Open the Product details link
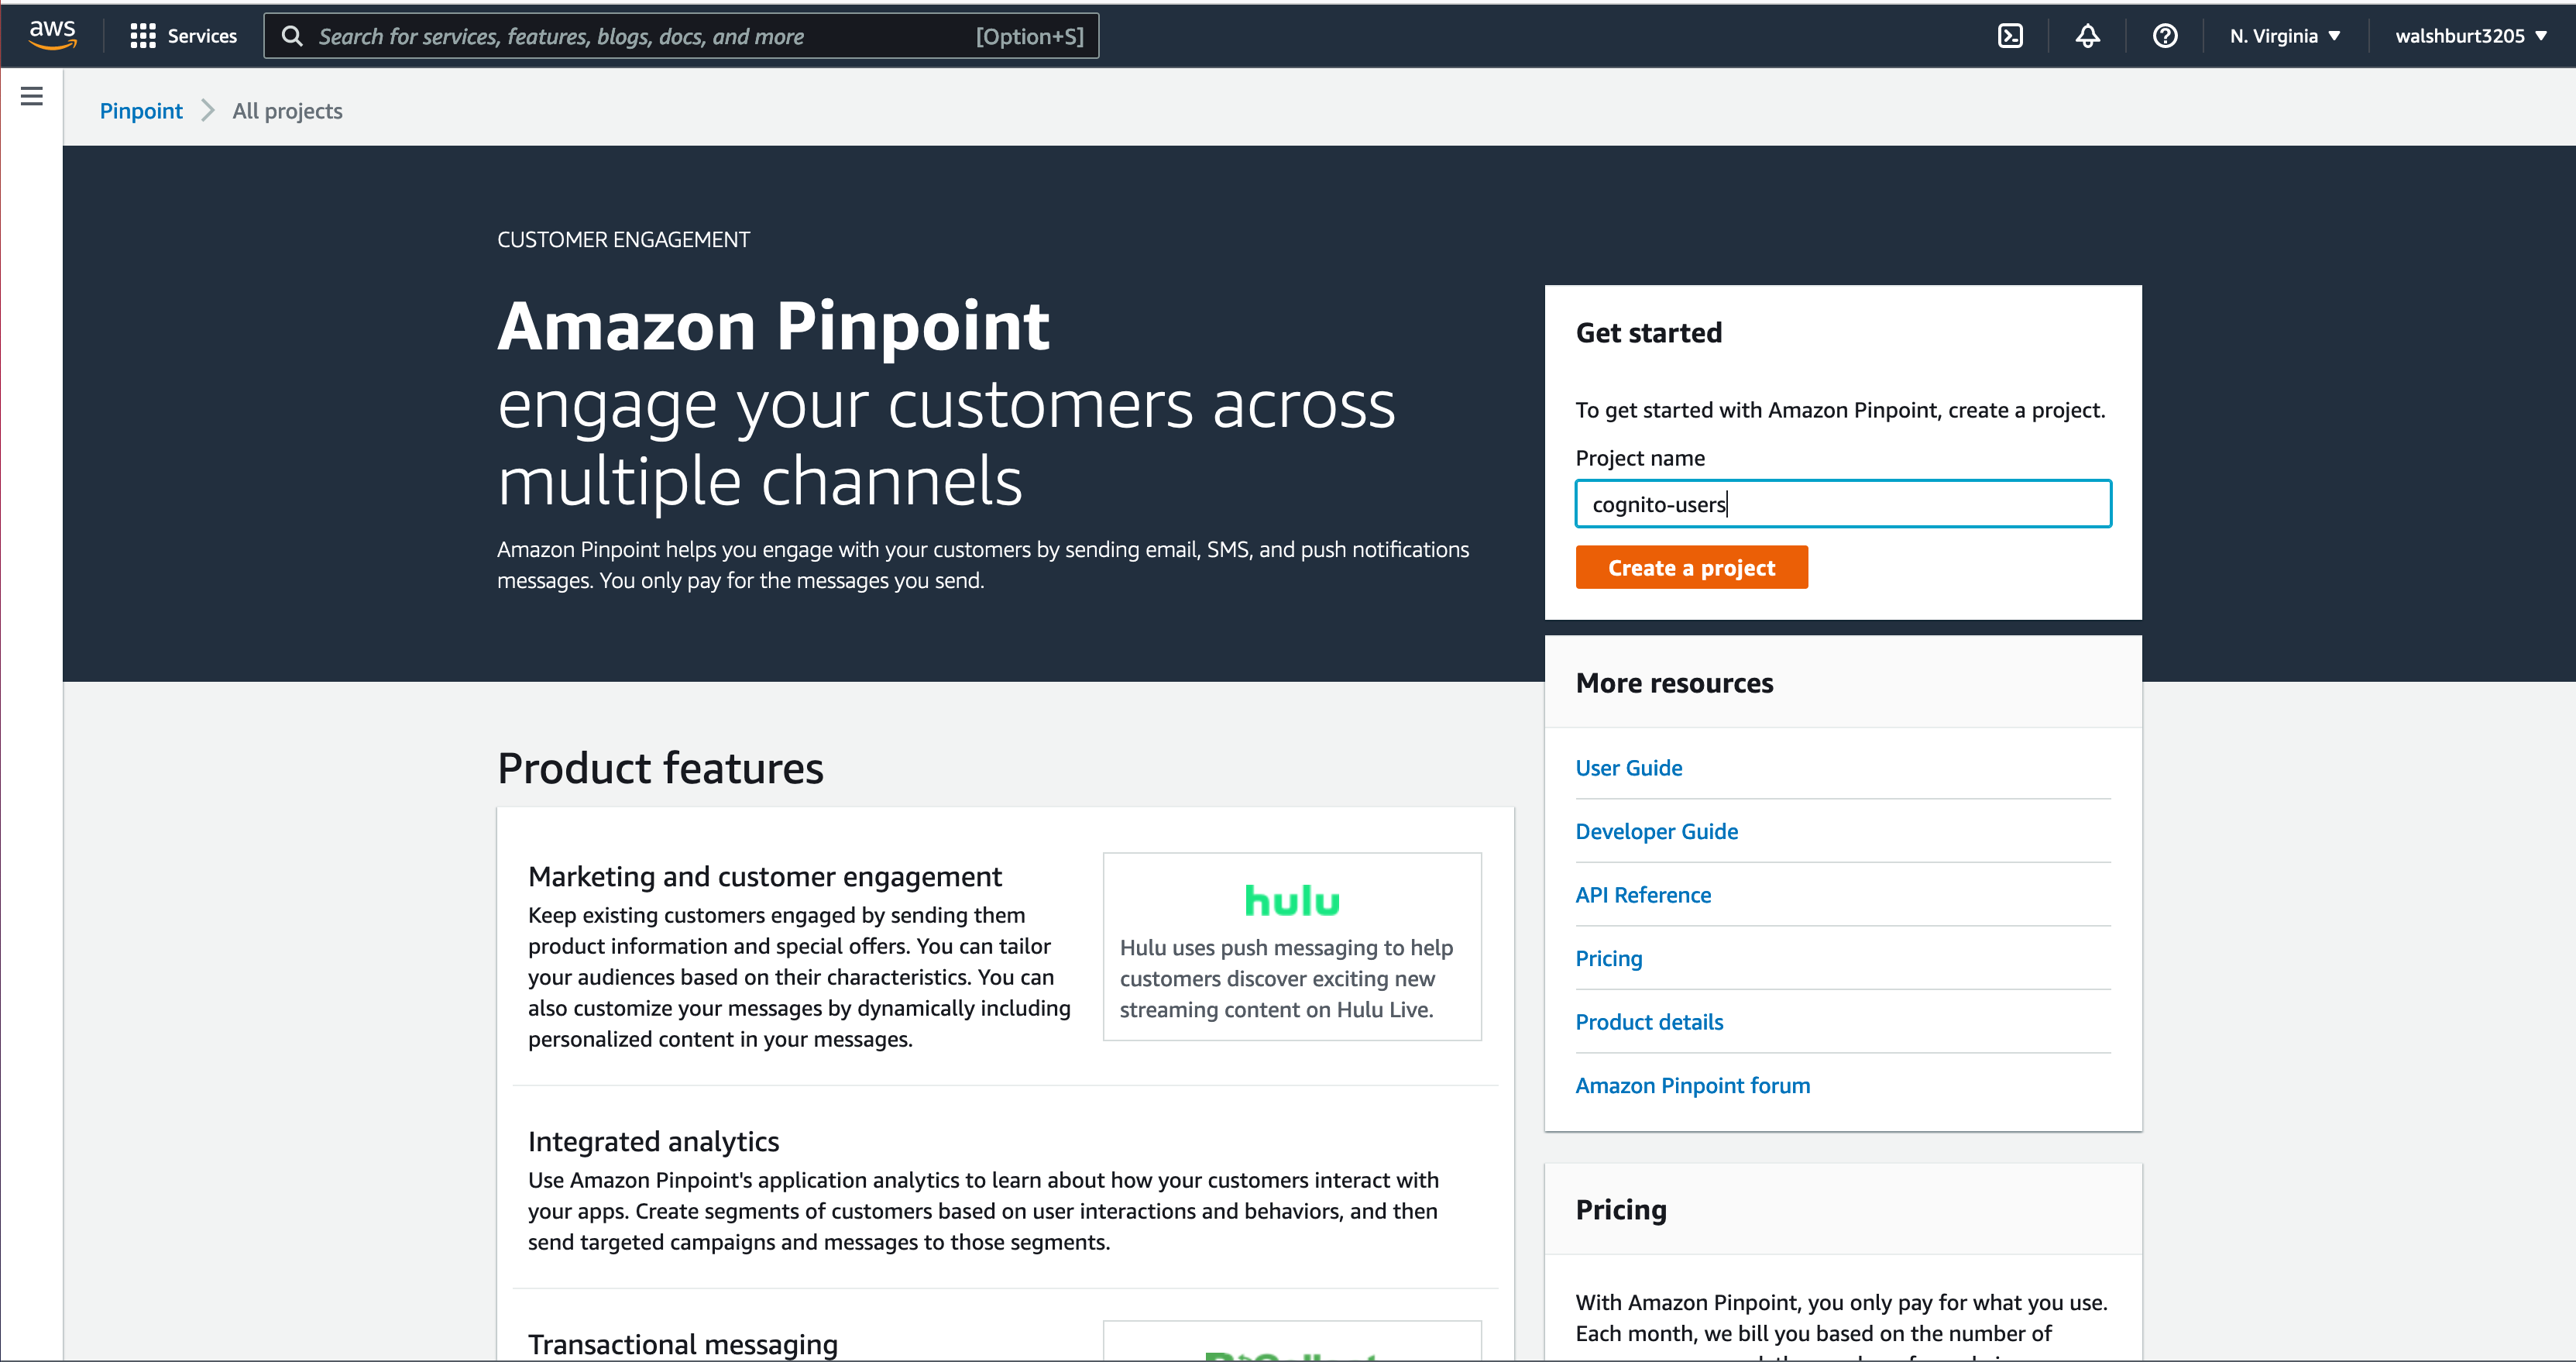The width and height of the screenshot is (2576, 1362). pyautogui.click(x=1649, y=1022)
